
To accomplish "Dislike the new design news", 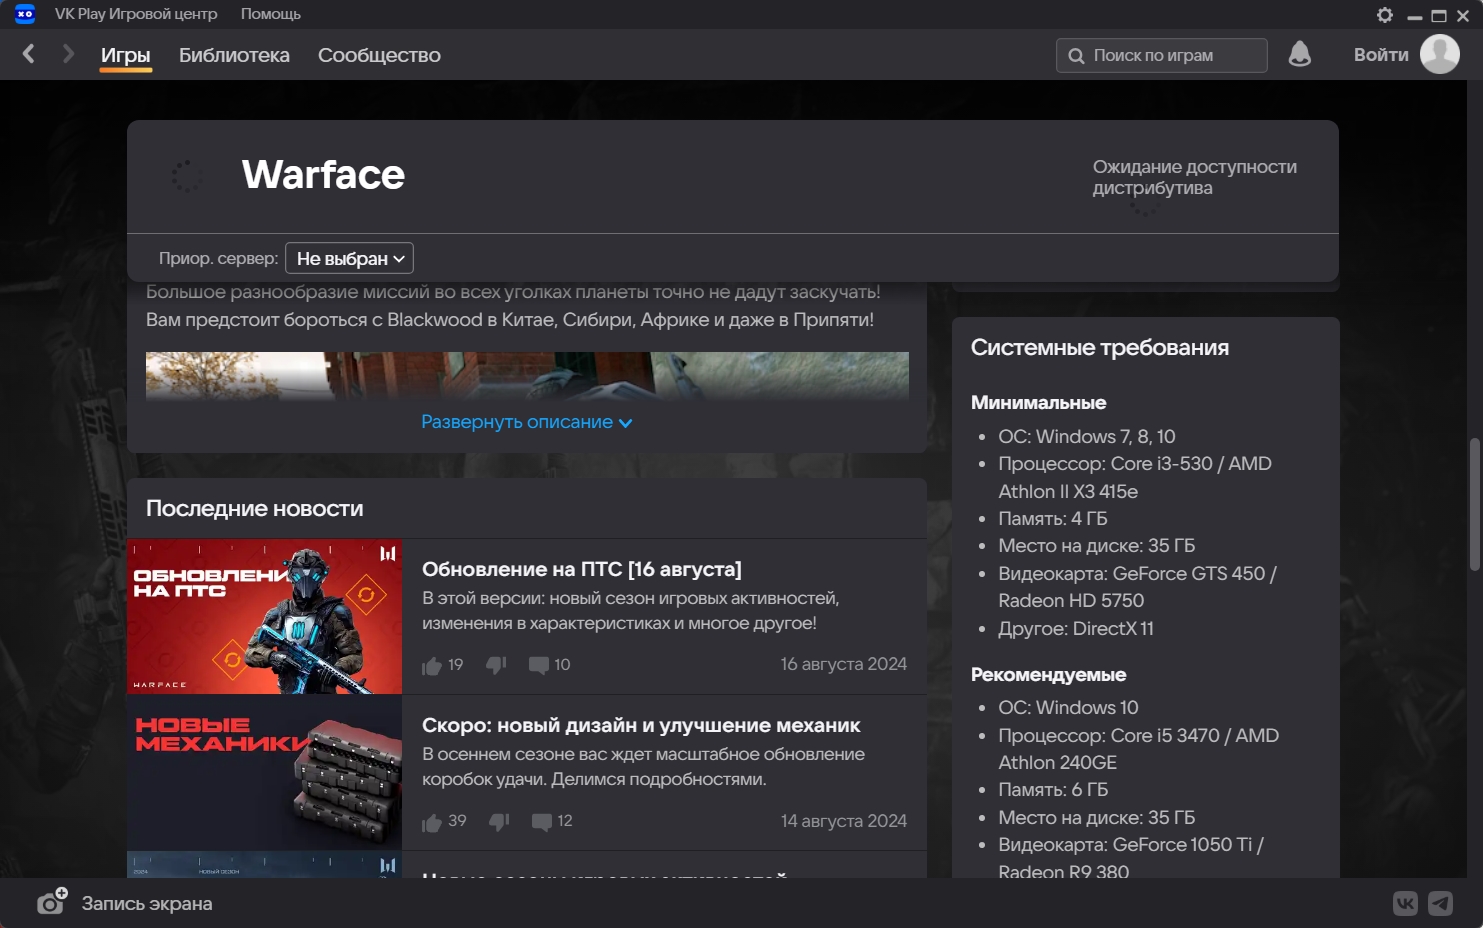I will tap(499, 822).
